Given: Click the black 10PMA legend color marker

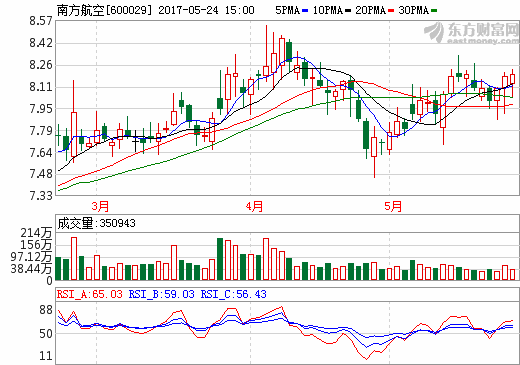Looking at the screenshot, I should point(348,11).
